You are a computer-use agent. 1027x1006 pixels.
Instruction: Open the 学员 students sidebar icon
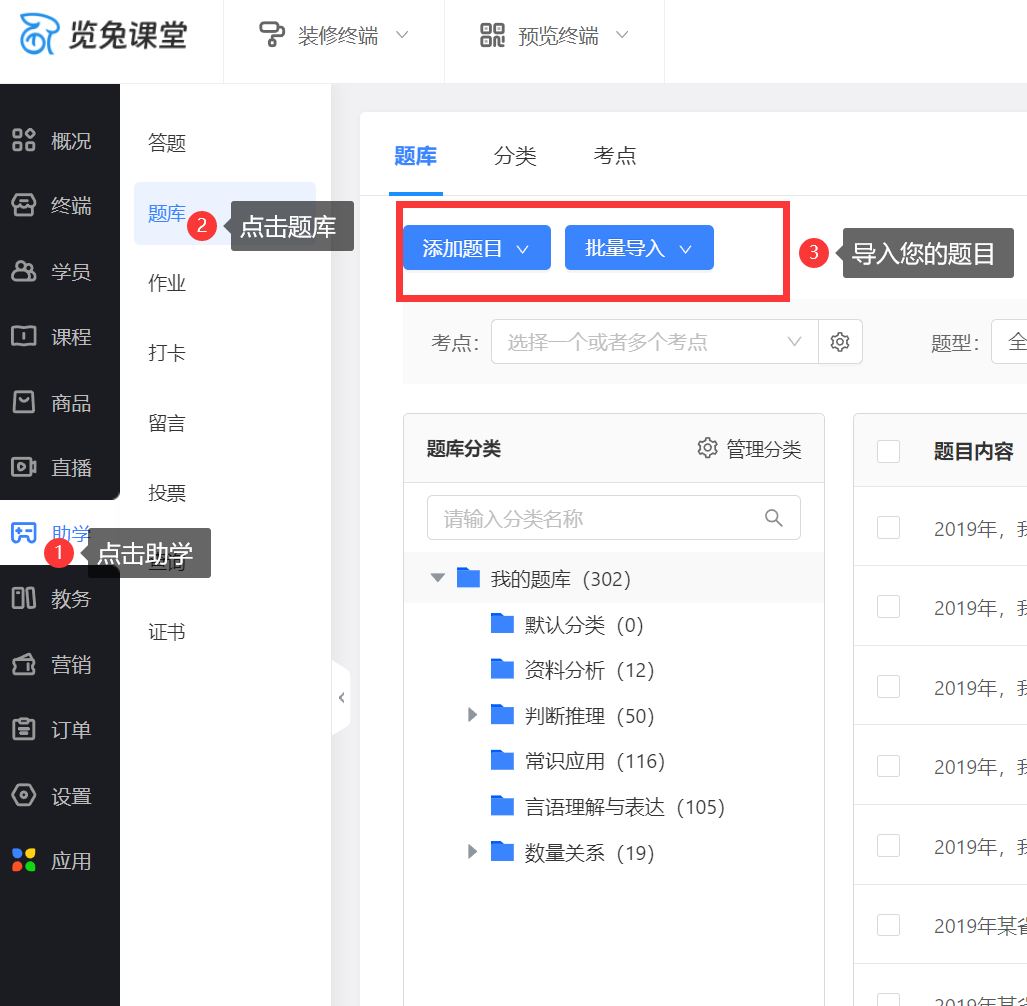pos(24,271)
